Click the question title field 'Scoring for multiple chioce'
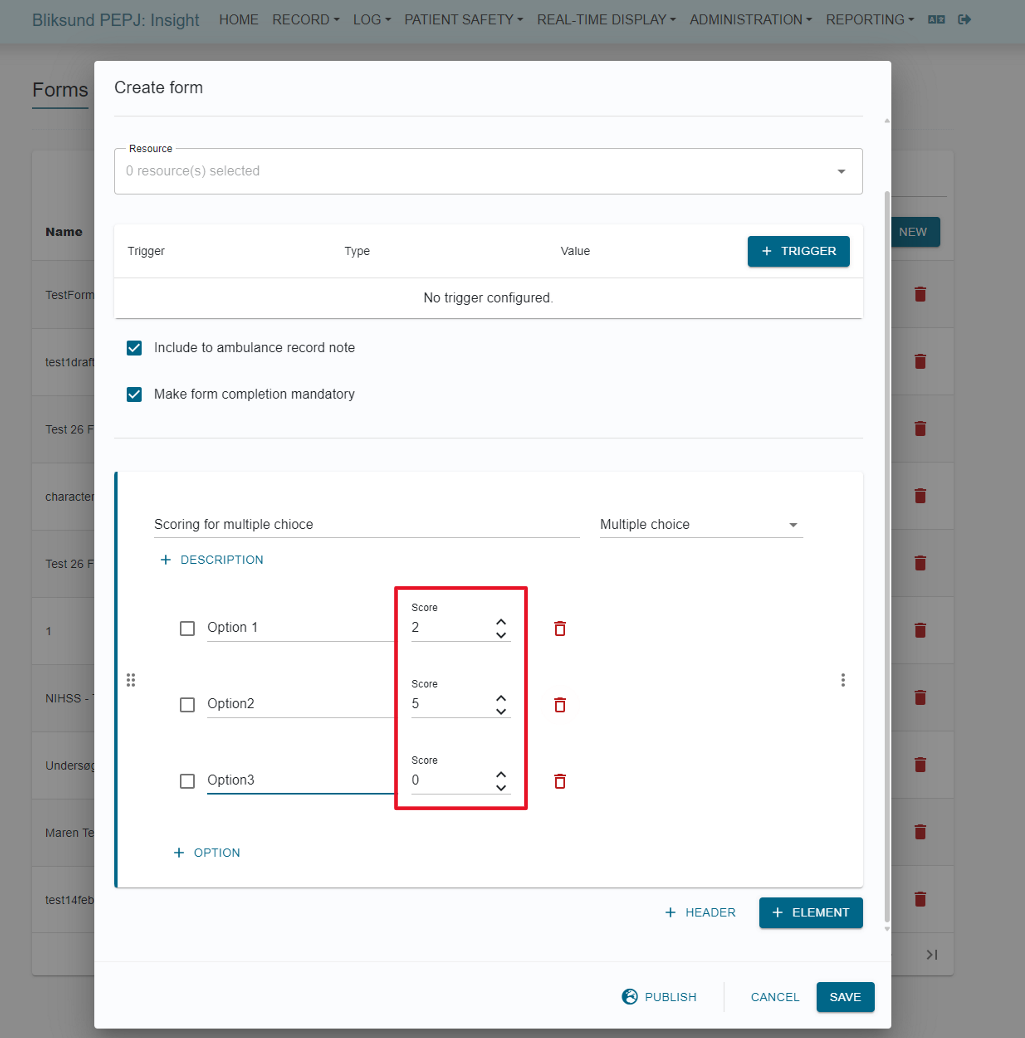Screen dimensions: 1025x1038 [x=367, y=524]
